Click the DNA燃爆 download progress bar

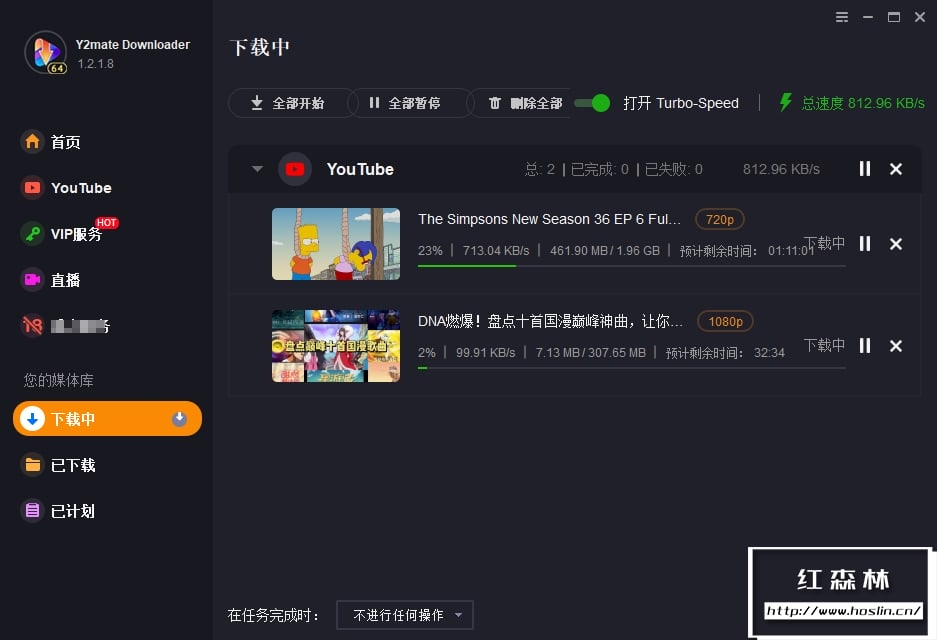632,368
